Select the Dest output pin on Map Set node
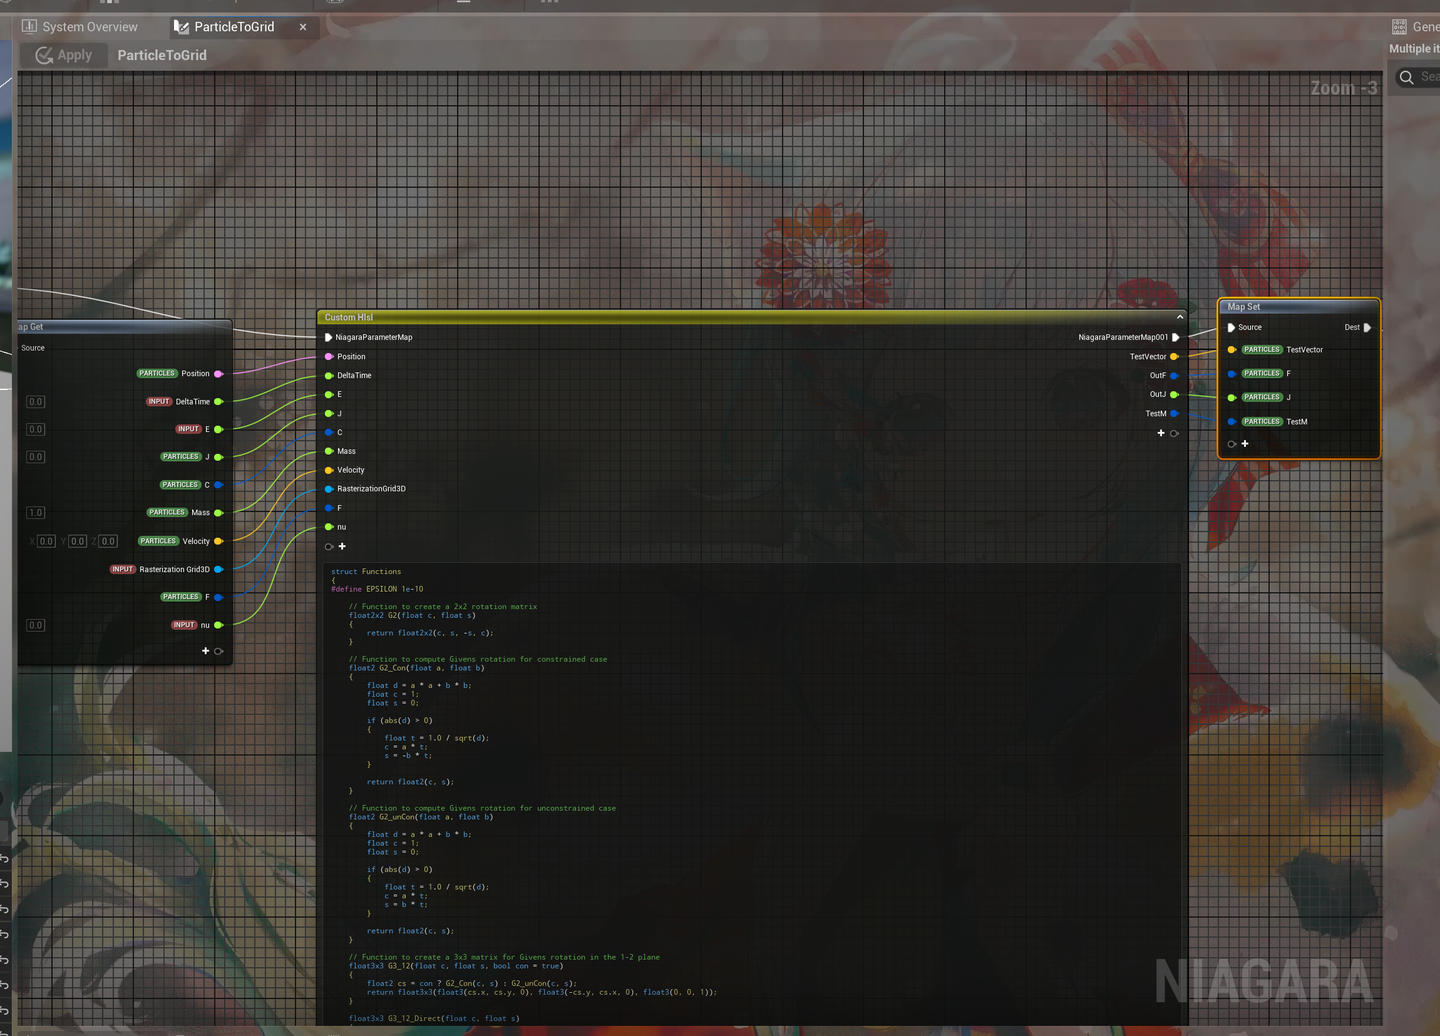Viewport: 1440px width, 1036px height. [x=1368, y=327]
